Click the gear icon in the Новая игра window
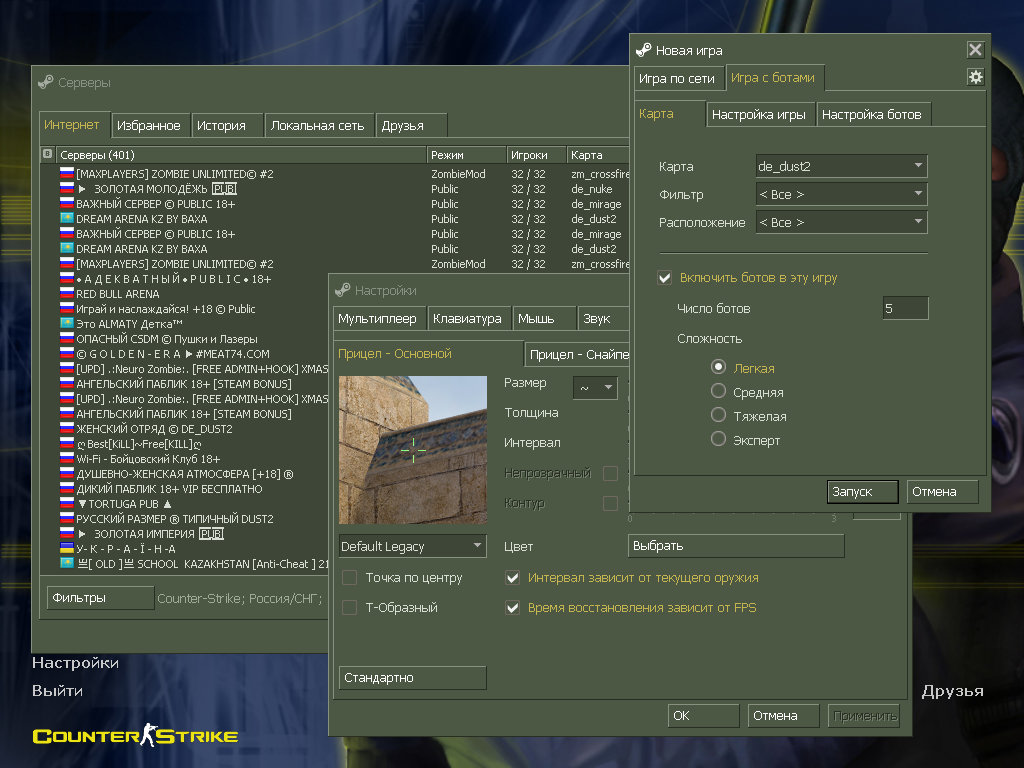This screenshot has height=768, width=1024. (x=975, y=77)
